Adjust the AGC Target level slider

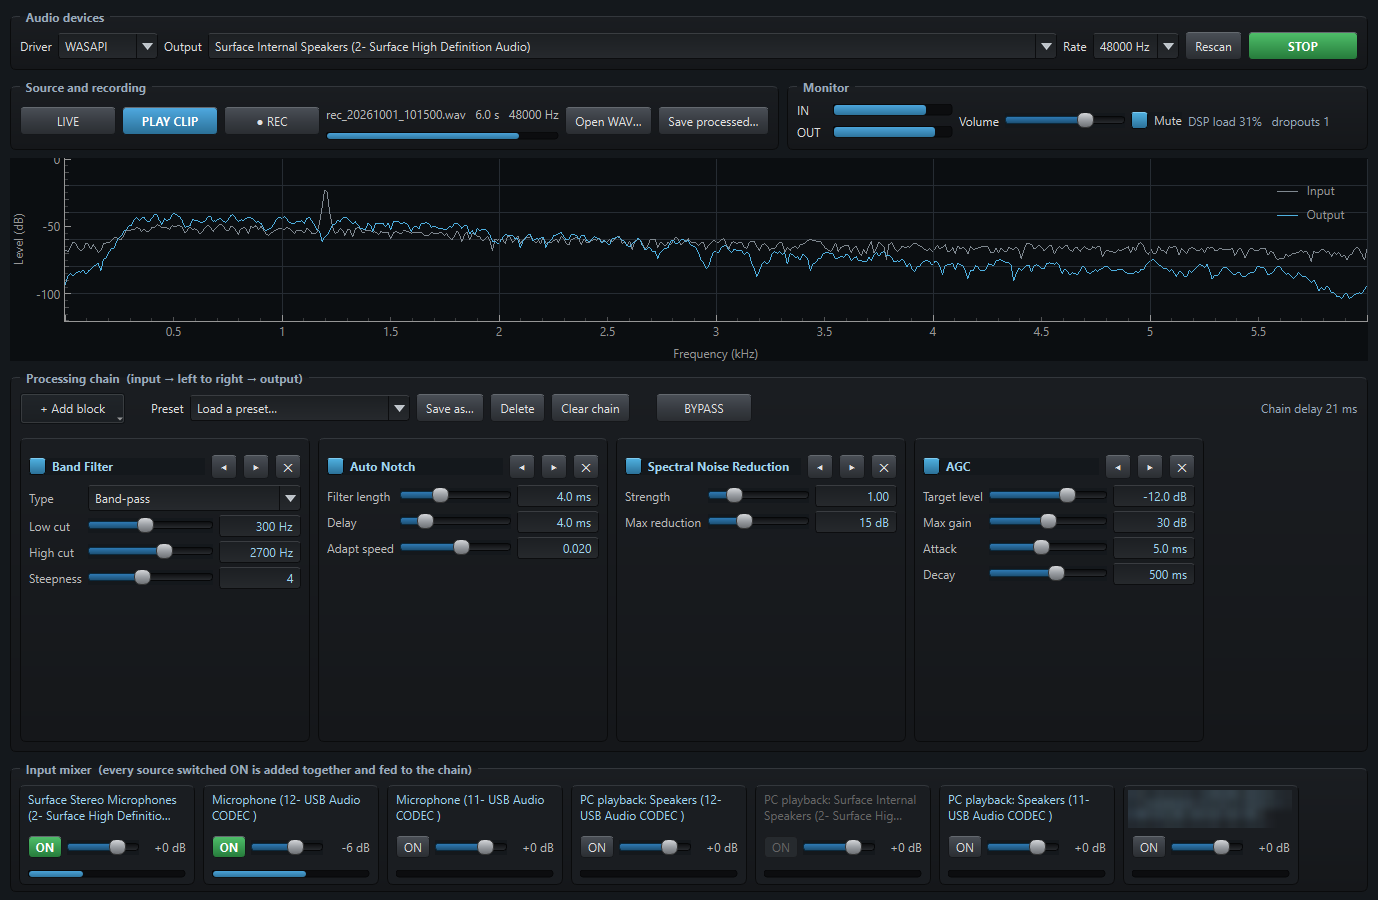[1048, 496]
